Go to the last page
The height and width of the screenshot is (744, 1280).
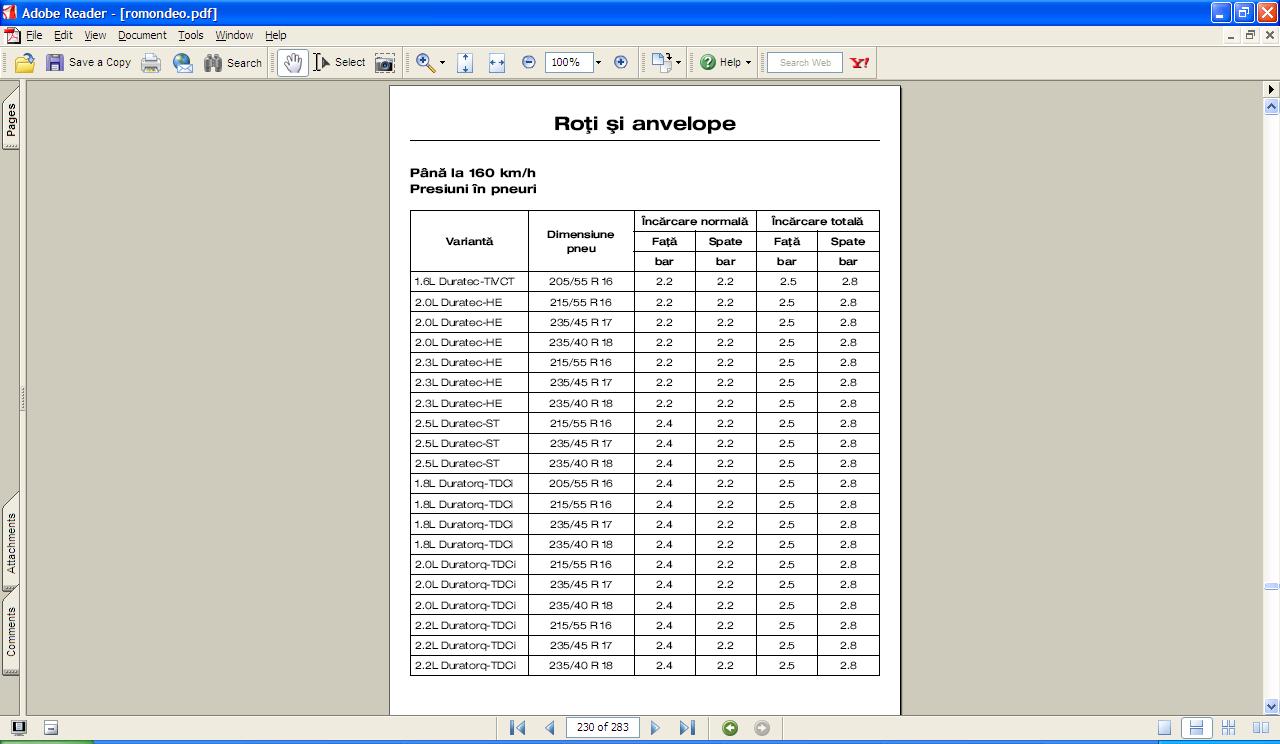tap(687, 728)
